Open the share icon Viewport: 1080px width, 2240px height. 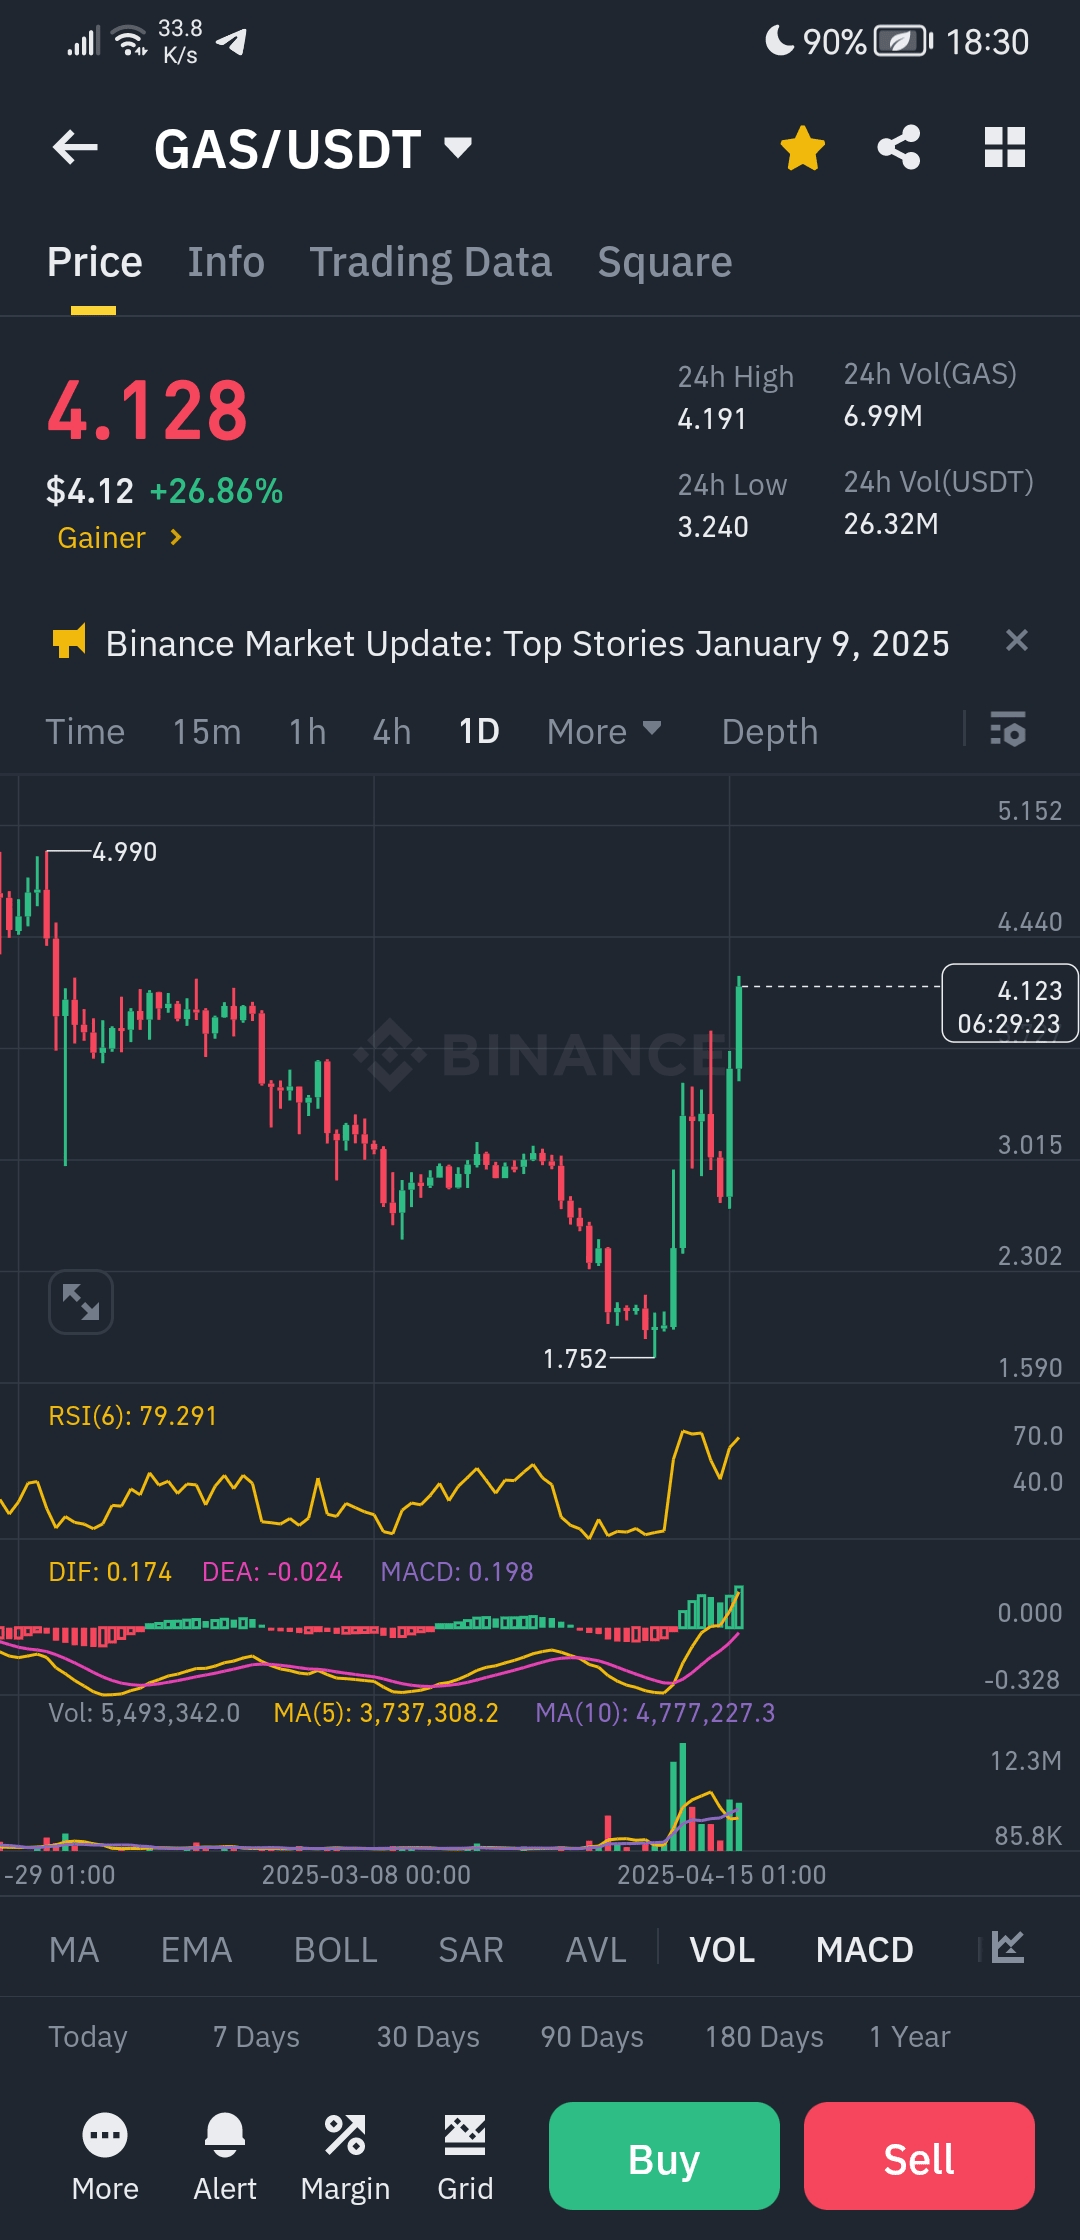tap(899, 148)
